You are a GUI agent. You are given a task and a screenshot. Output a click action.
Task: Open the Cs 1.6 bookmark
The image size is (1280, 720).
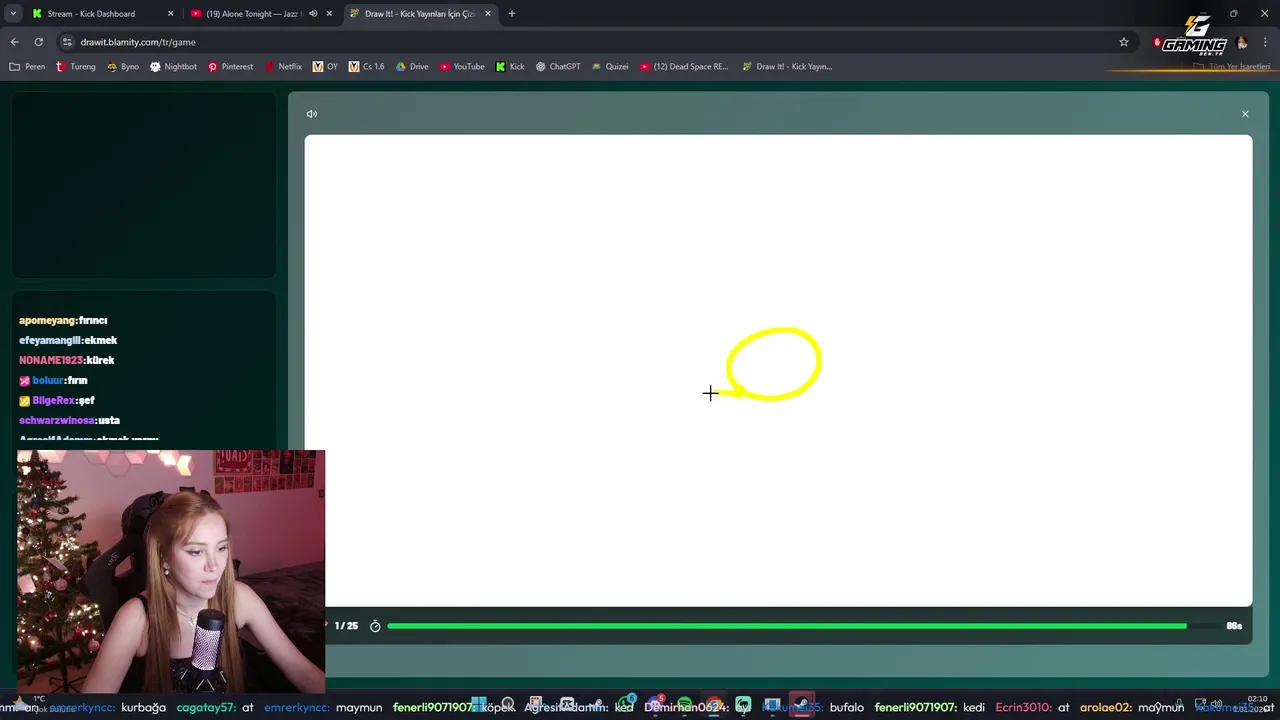366,66
